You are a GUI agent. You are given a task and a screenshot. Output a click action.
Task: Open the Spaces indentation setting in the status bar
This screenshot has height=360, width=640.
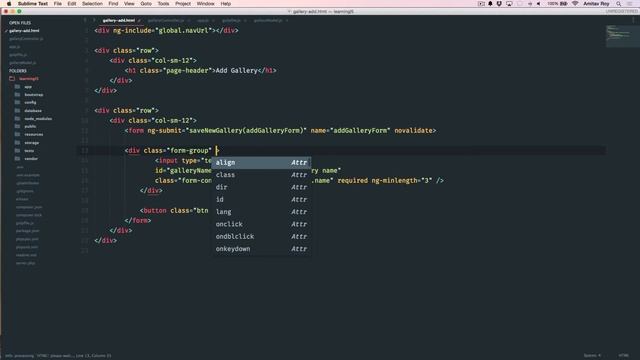[592, 356]
